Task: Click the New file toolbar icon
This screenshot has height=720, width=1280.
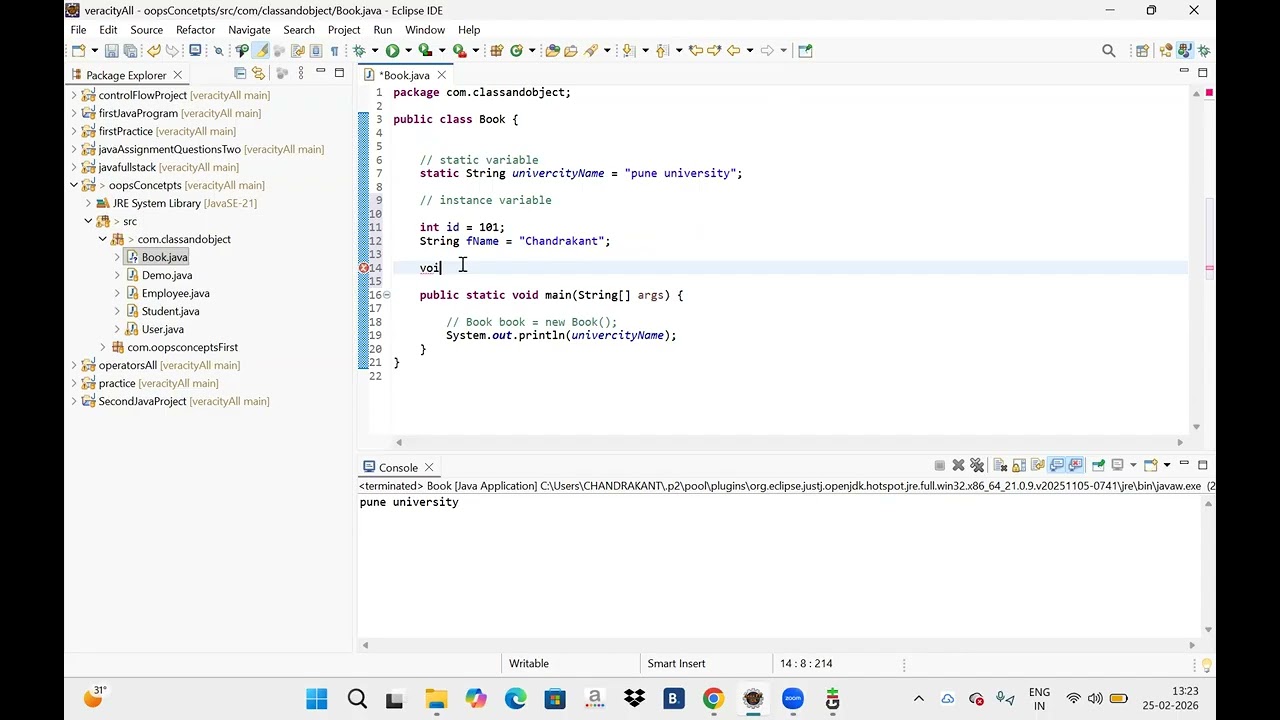Action: [x=77, y=50]
